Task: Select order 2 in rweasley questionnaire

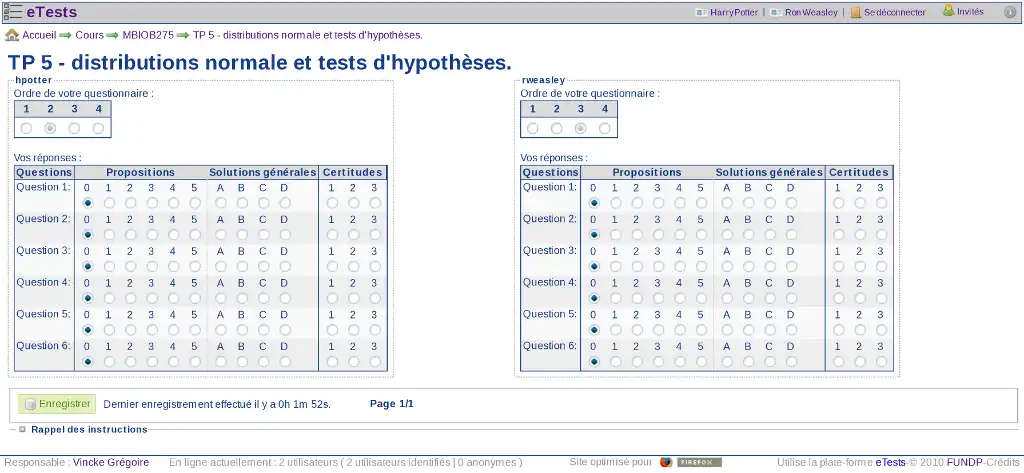Action: tap(556, 129)
